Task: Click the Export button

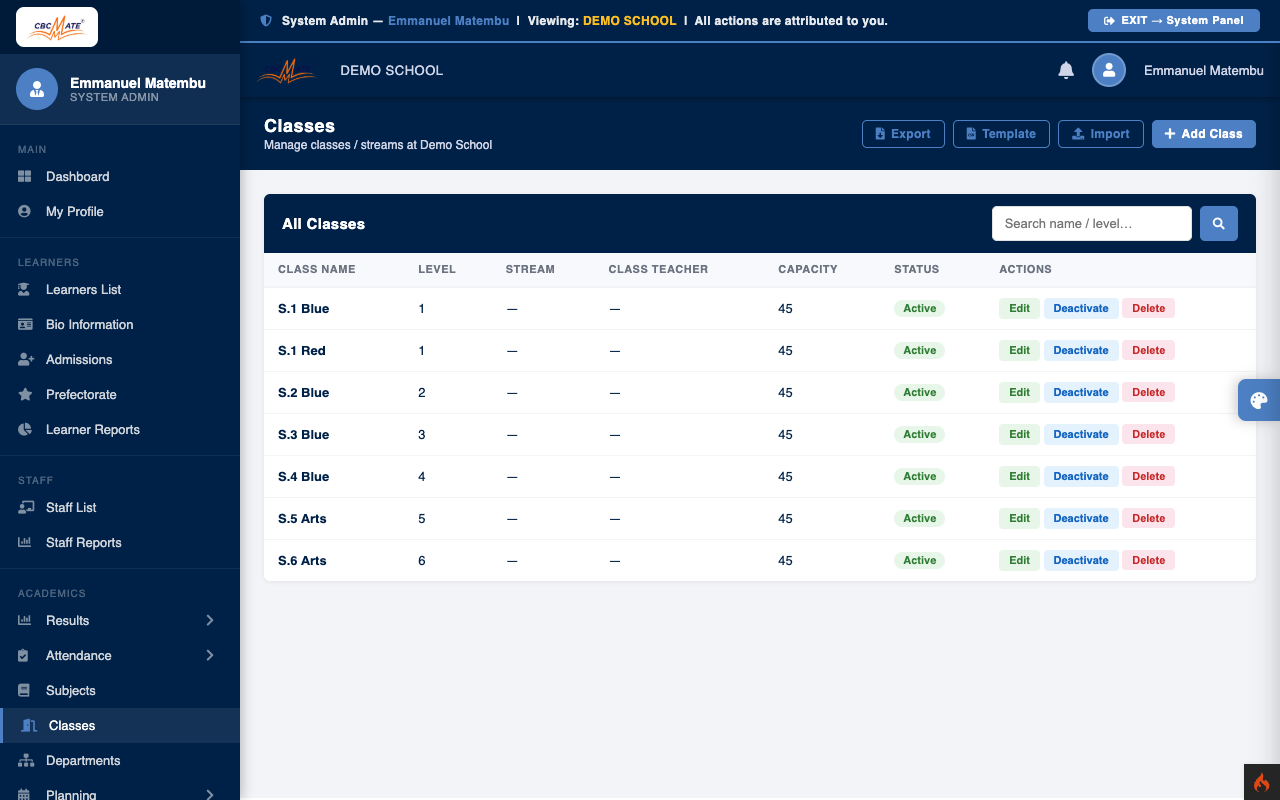Action: [x=903, y=134]
